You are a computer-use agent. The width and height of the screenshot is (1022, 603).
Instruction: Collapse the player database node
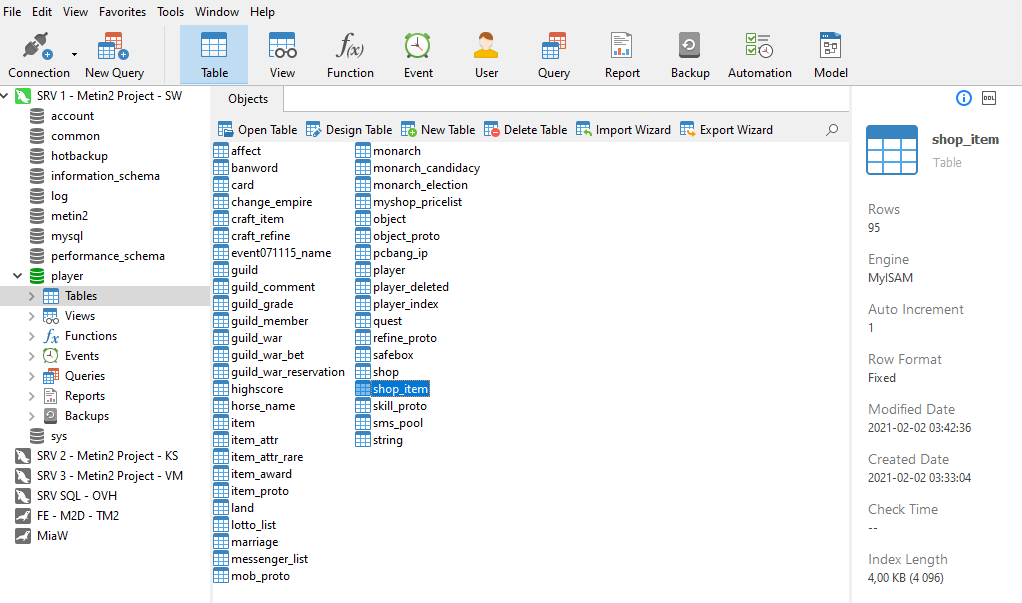point(17,276)
